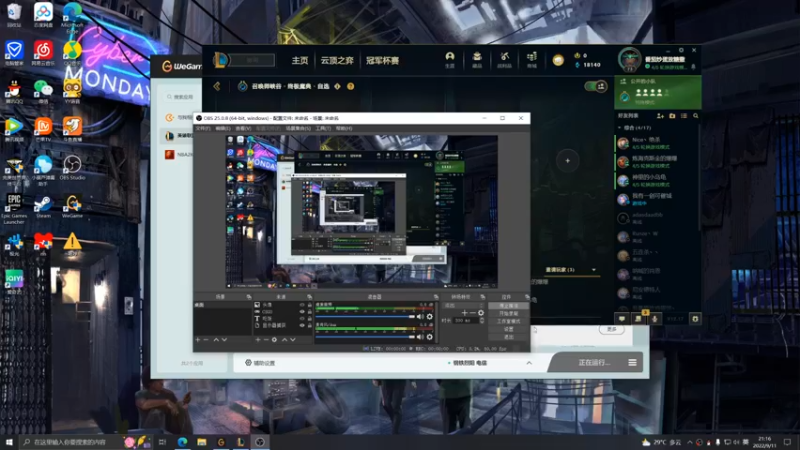
Task: Open transition properties gear in OBS transitions
Action: (x=481, y=313)
